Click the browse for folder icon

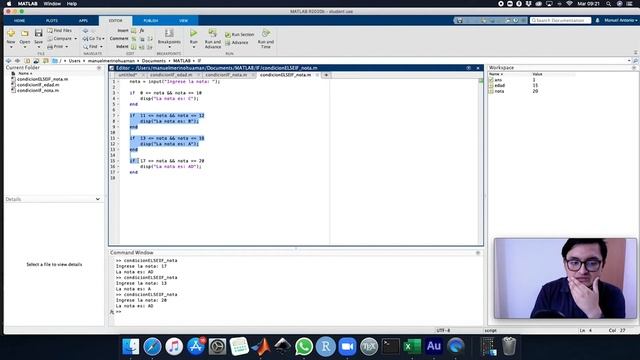tap(36, 61)
